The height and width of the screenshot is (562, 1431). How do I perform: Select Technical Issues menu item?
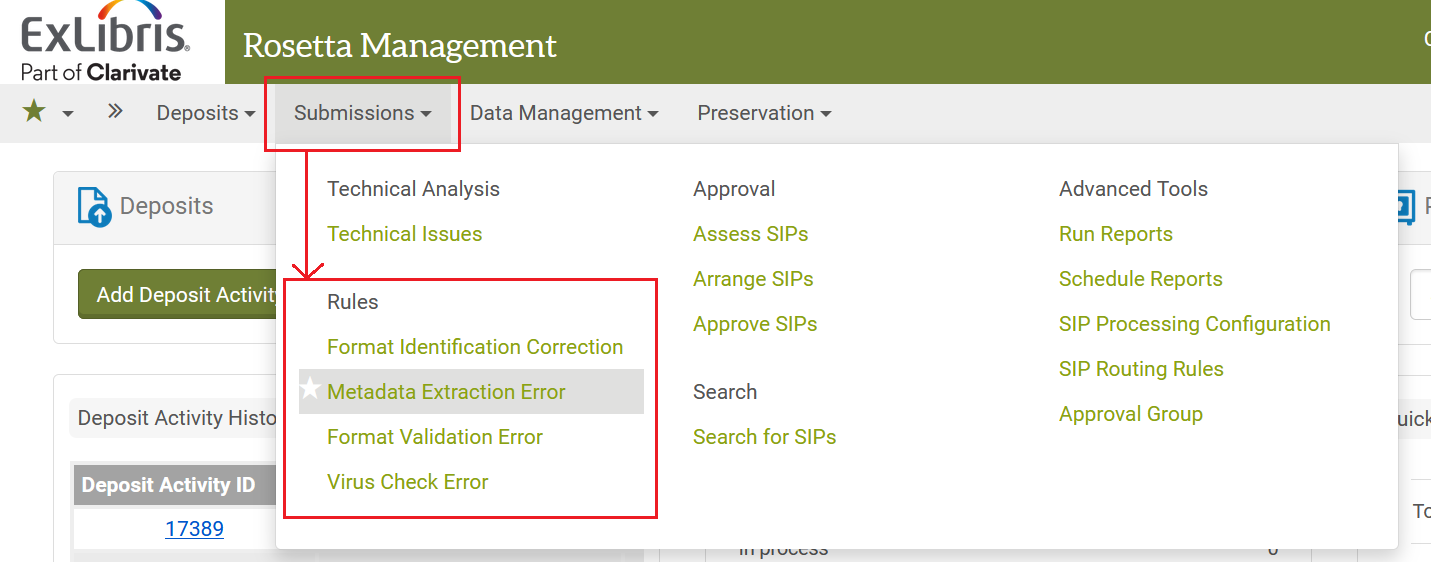click(x=404, y=234)
